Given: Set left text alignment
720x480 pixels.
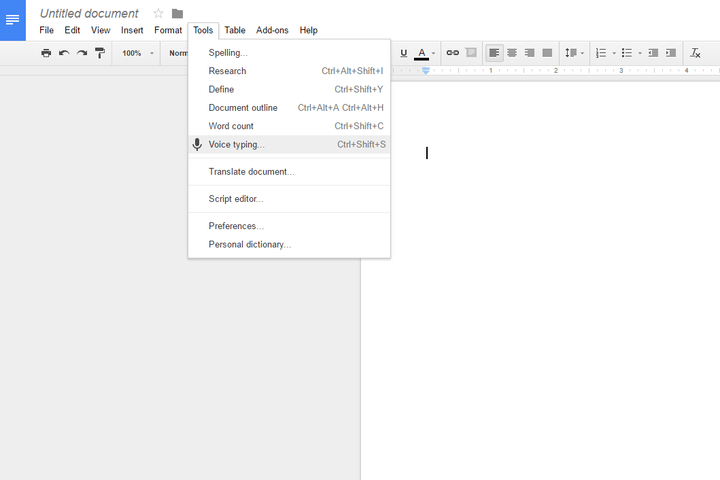Looking at the screenshot, I should pos(494,53).
